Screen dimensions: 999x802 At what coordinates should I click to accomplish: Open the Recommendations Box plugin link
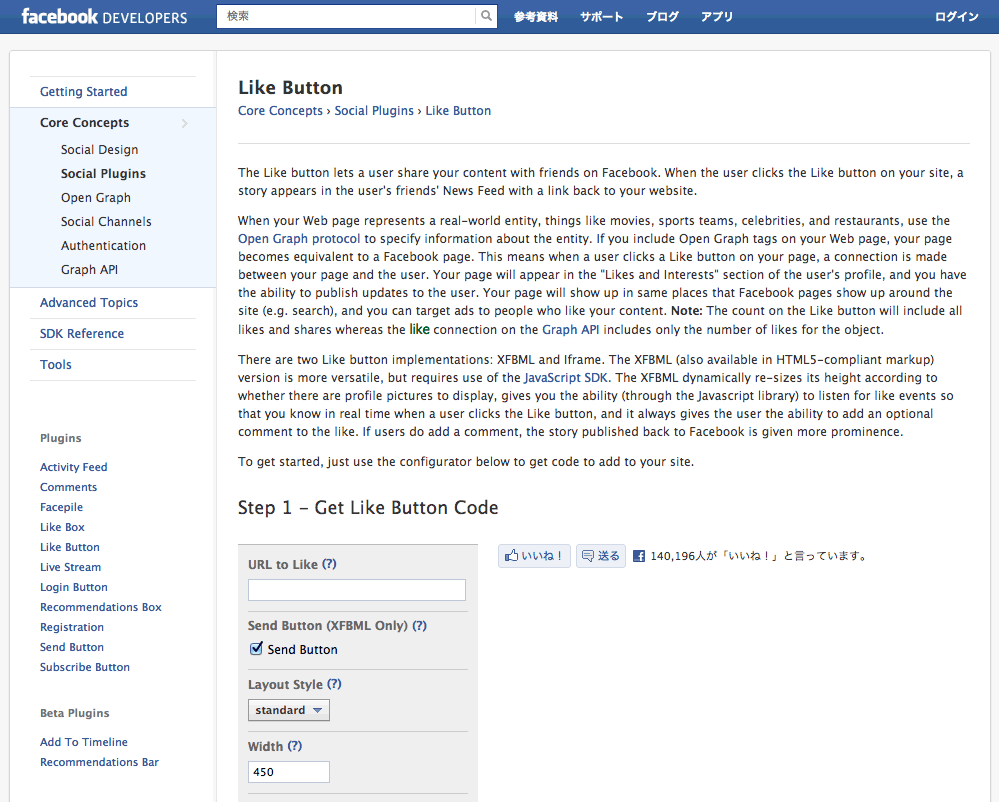point(101,607)
